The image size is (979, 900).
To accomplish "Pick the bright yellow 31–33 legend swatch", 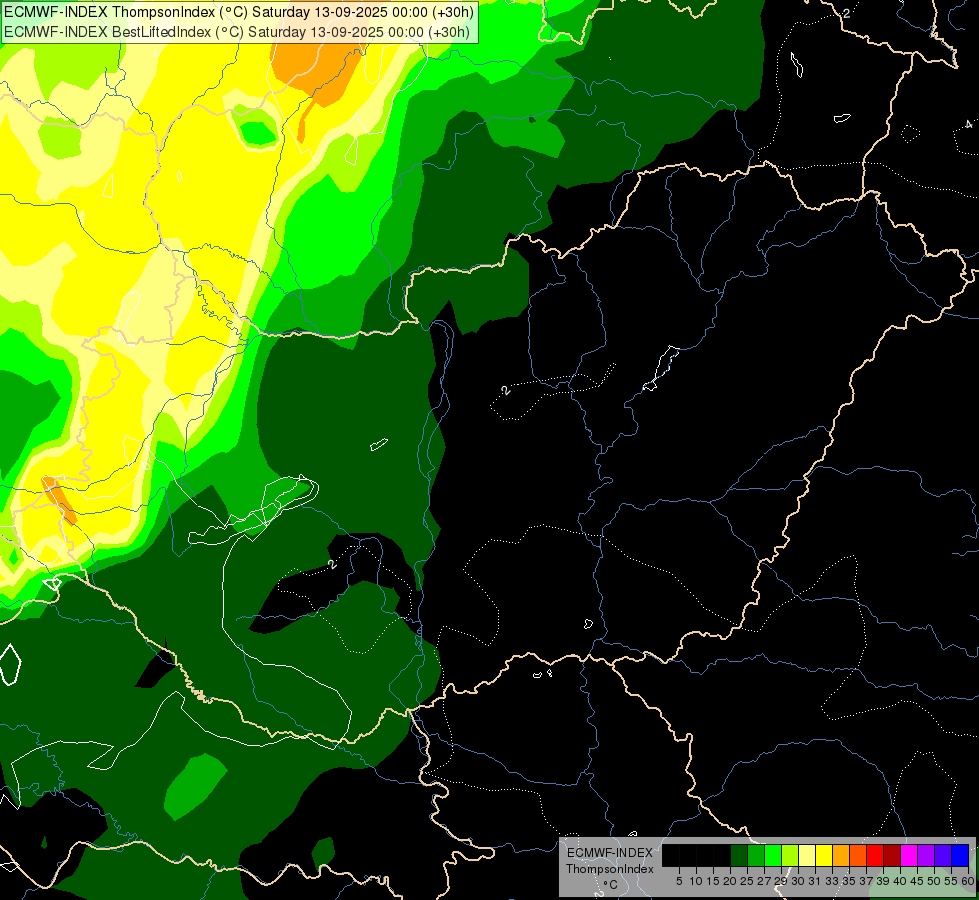I will [824, 856].
